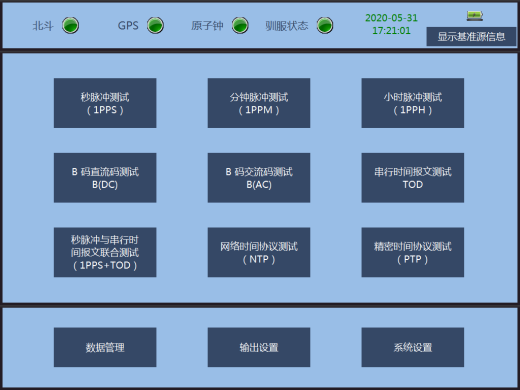Show reference source info via 显示基准源信息
Viewport: 520px width, 390px height.
click(x=471, y=36)
